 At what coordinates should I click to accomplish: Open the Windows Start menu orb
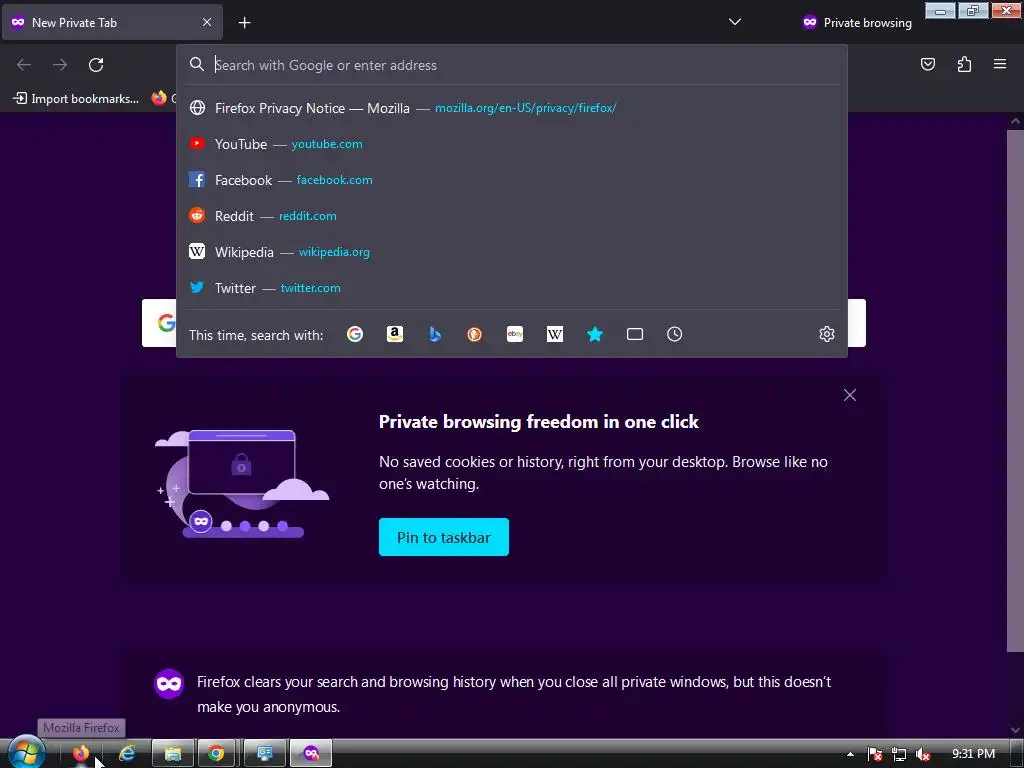26,753
